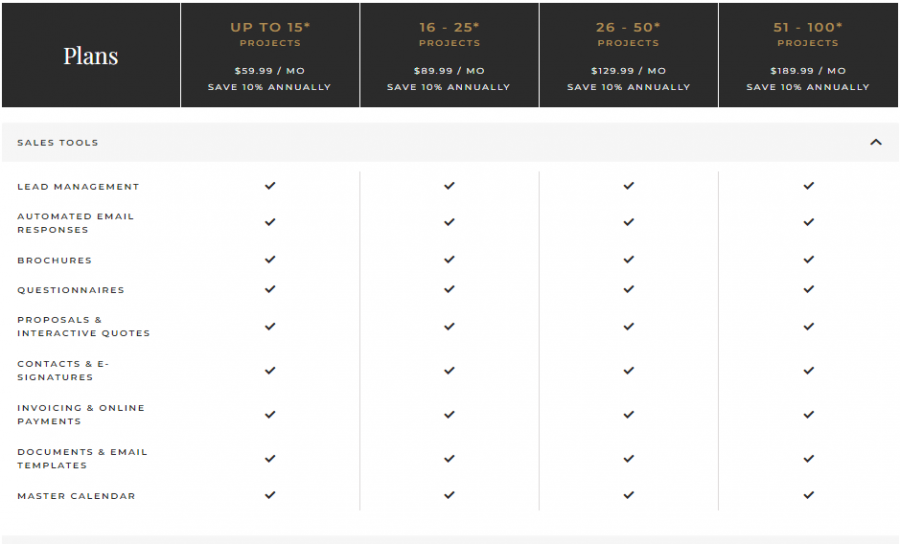This screenshot has width=900, height=544.
Task: Click Contacts & E-Signatures checkmark, 16 - 25 column
Action: tap(449, 371)
